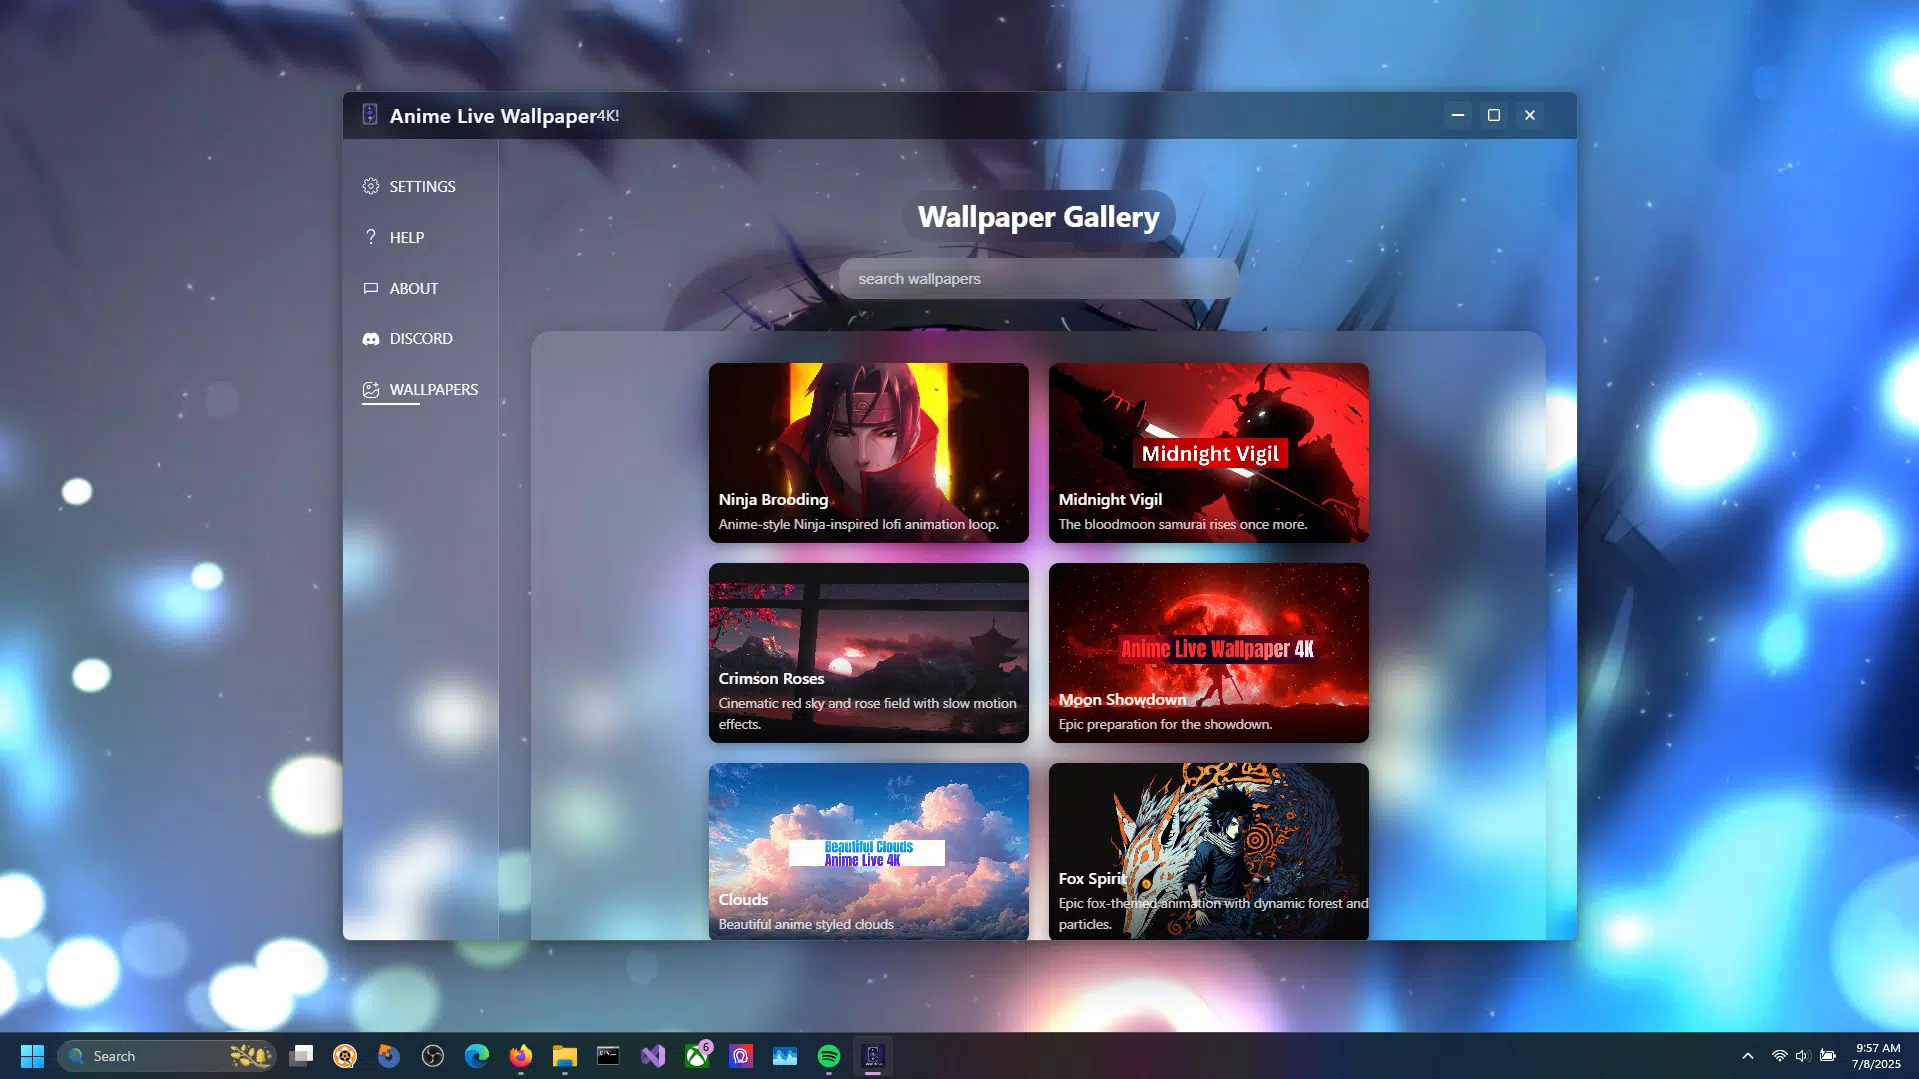
Task: Open Xbox app from taskbar
Action: 697,1056
